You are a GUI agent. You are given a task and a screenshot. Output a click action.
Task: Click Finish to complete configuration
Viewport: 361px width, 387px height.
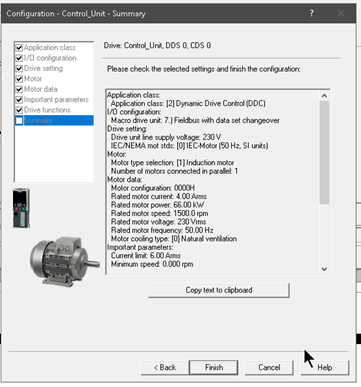point(214,367)
